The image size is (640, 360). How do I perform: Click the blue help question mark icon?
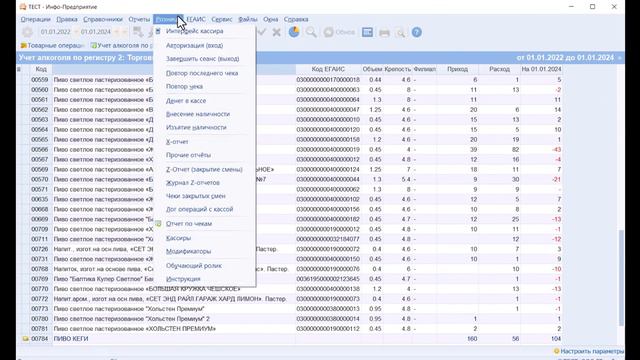click(416, 32)
